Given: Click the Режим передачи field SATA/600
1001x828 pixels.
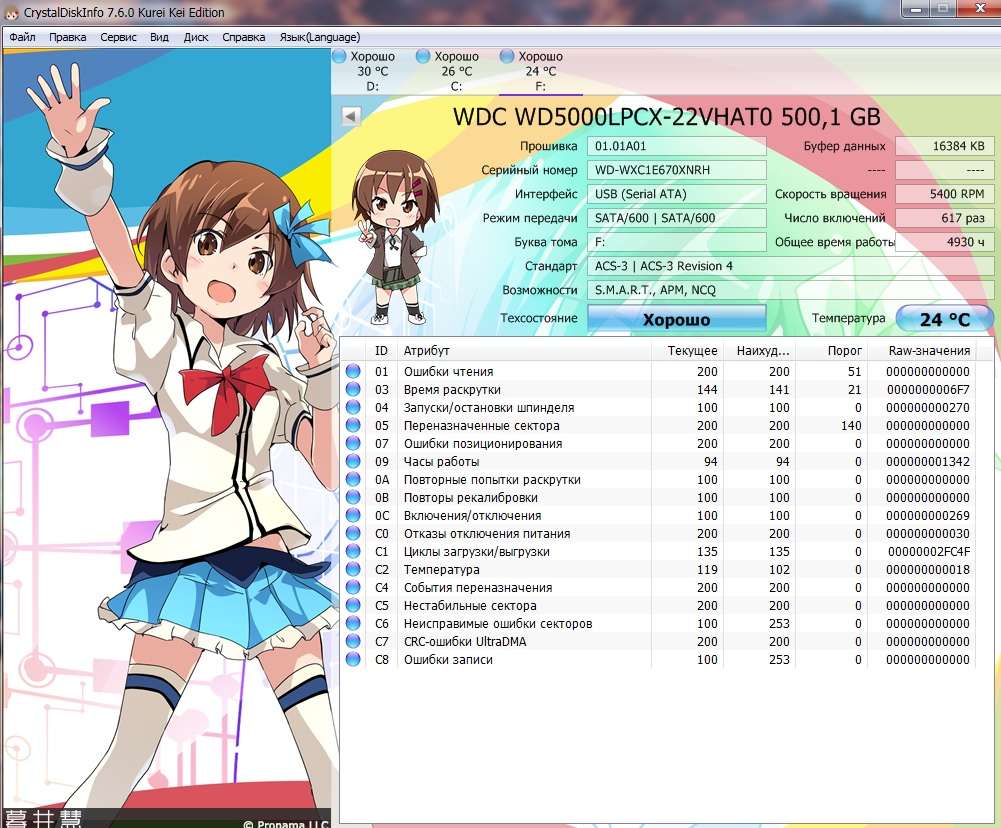Looking at the screenshot, I should 676,218.
